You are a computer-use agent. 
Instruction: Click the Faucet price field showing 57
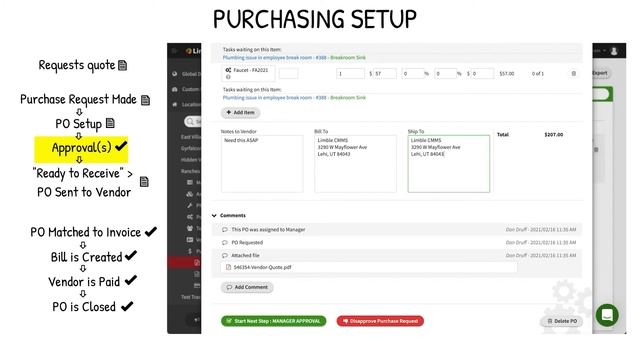(385, 73)
